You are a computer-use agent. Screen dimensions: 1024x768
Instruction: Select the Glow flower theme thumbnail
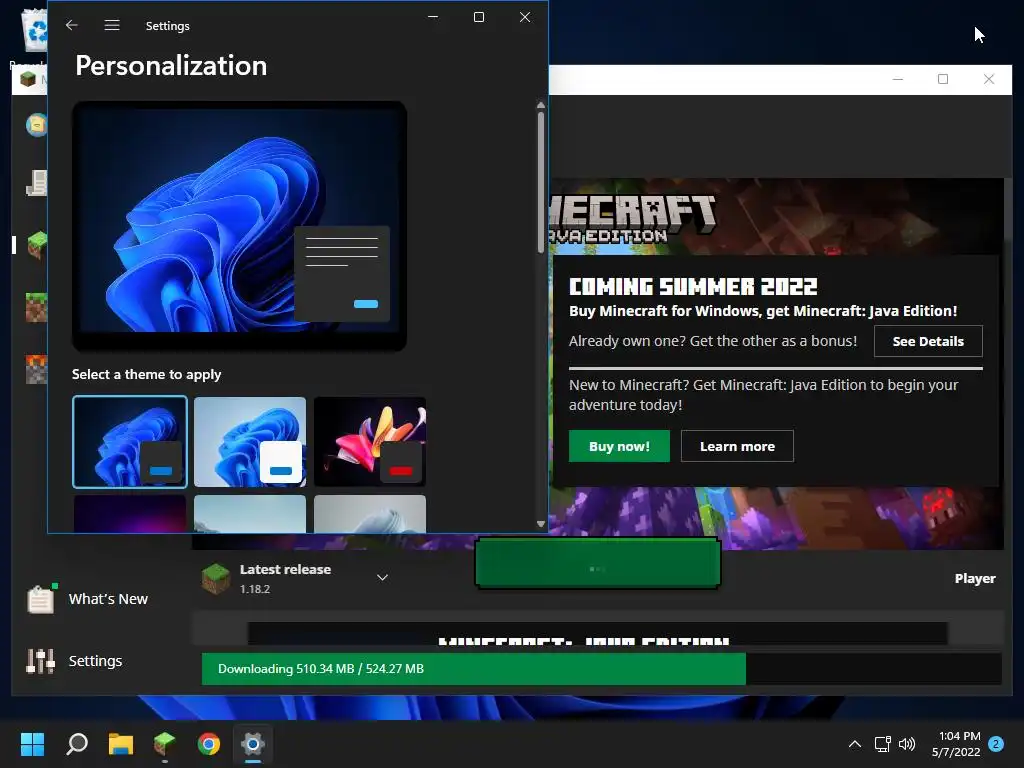[x=370, y=441]
